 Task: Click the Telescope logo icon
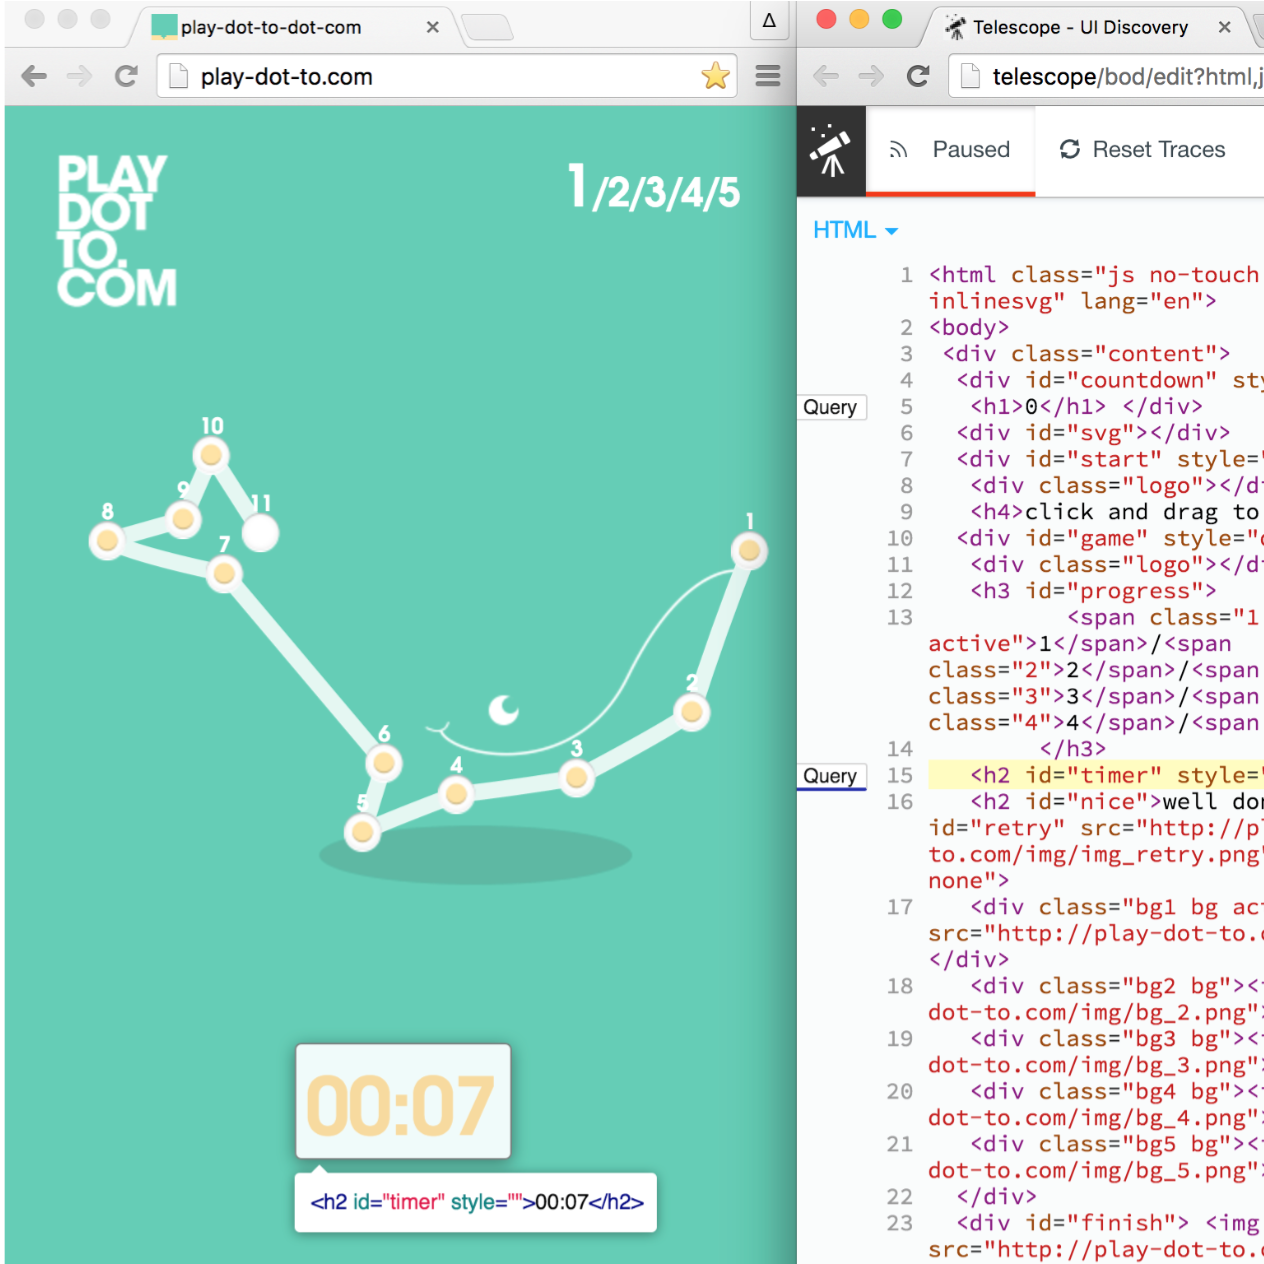point(831,151)
